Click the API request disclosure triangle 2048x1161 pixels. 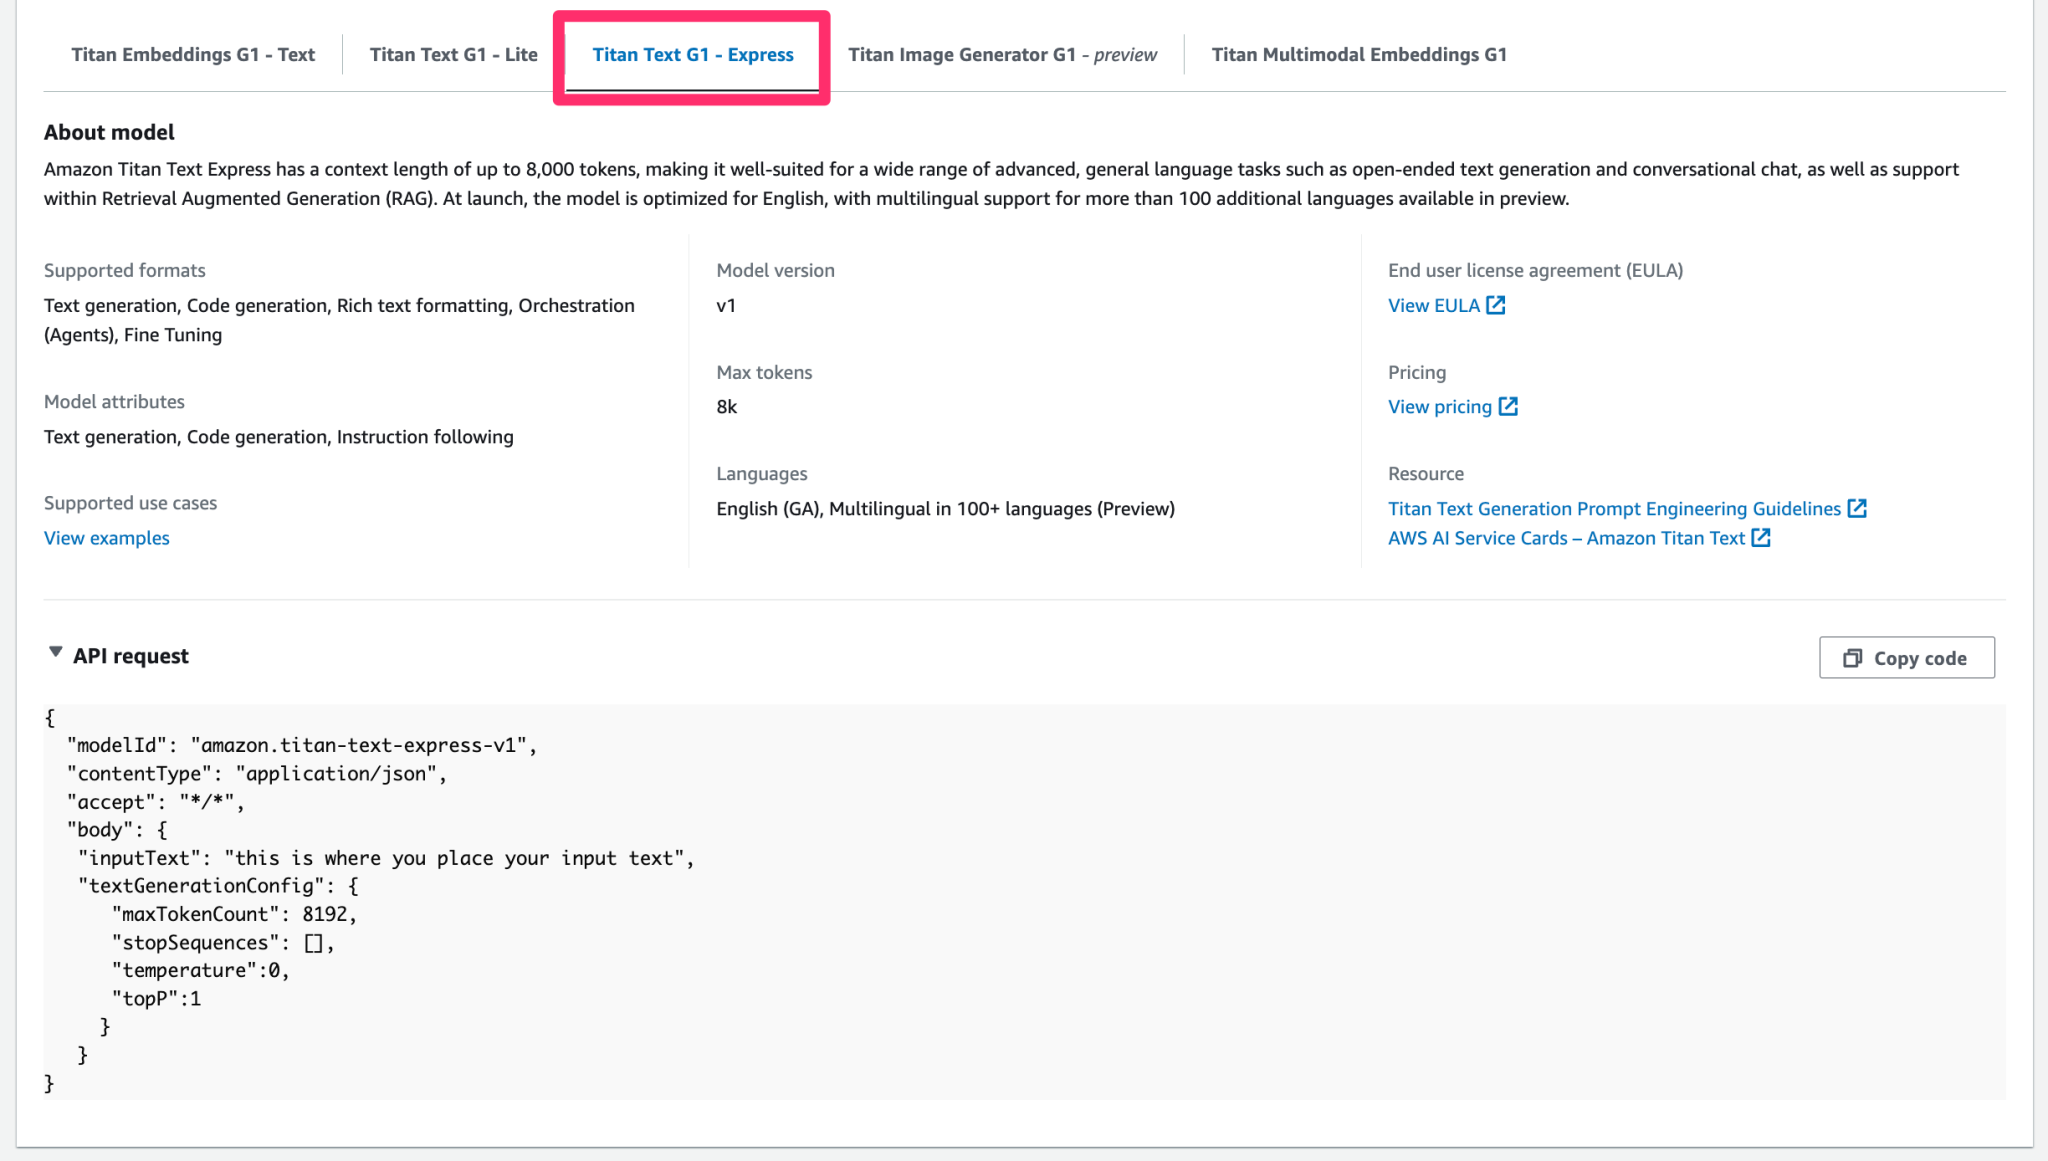tap(56, 652)
